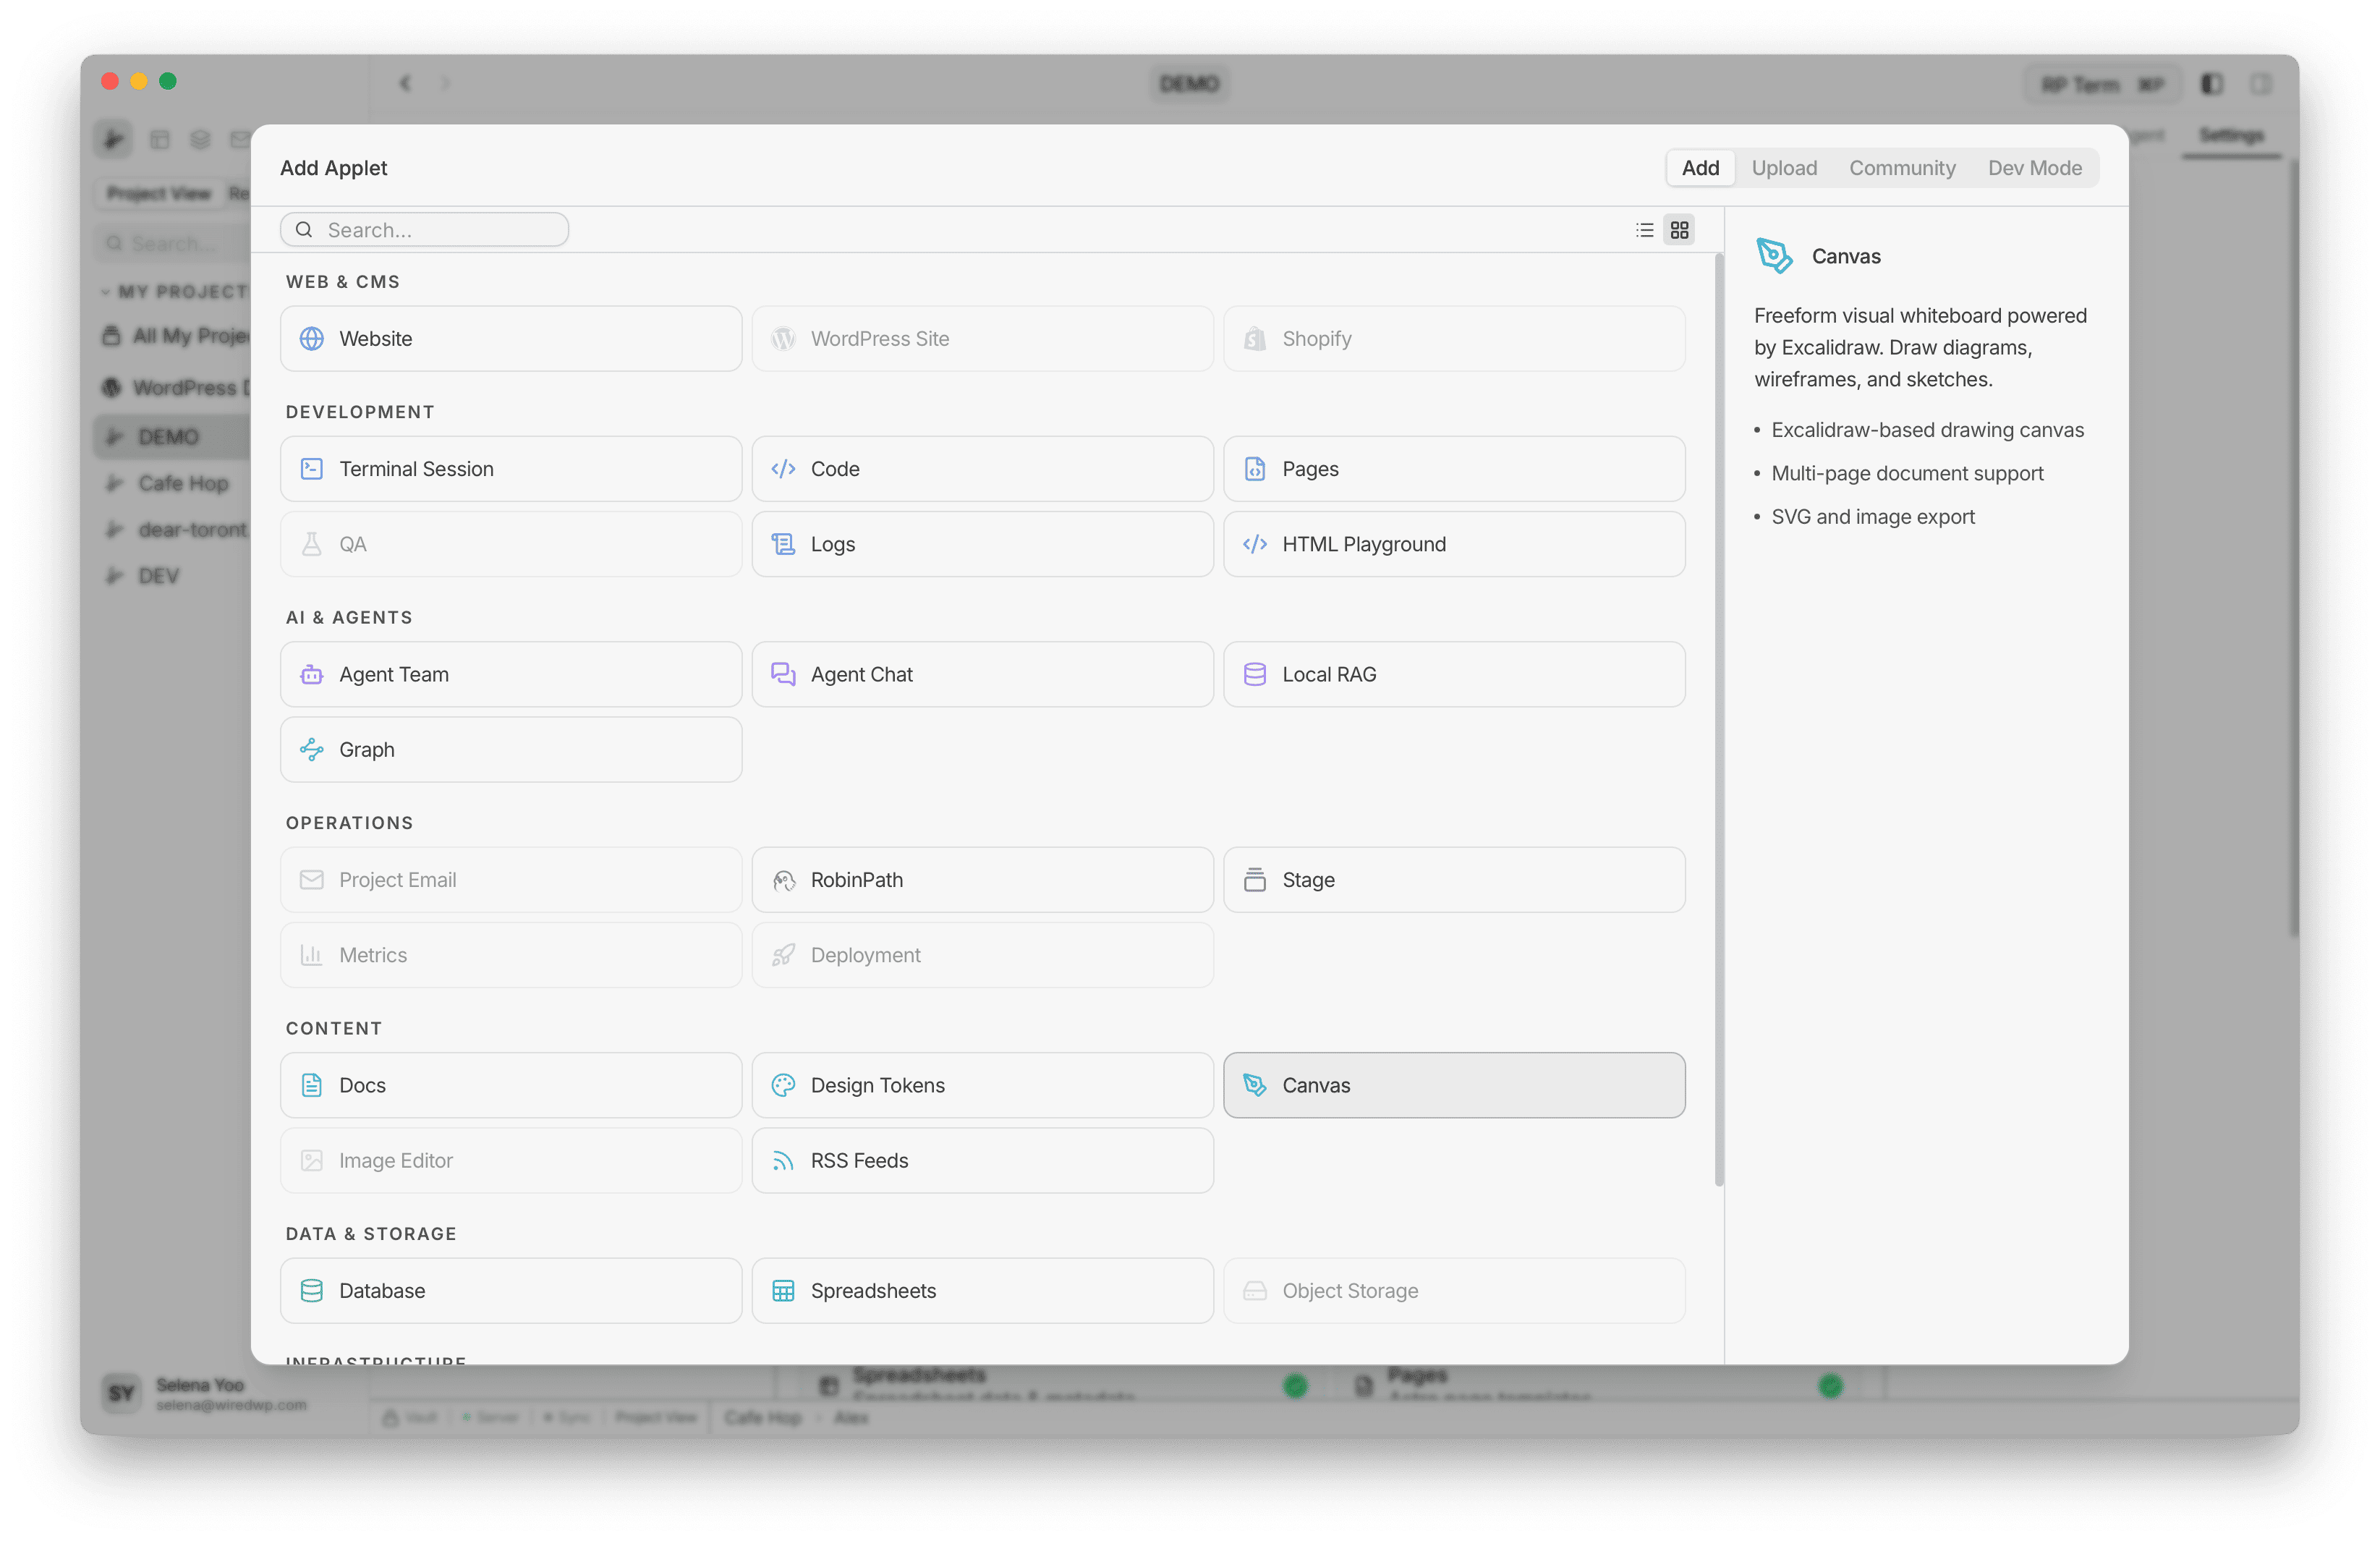Click the Object Storage drive icon
The height and width of the screenshot is (1541, 2380).
pos(1255,1290)
